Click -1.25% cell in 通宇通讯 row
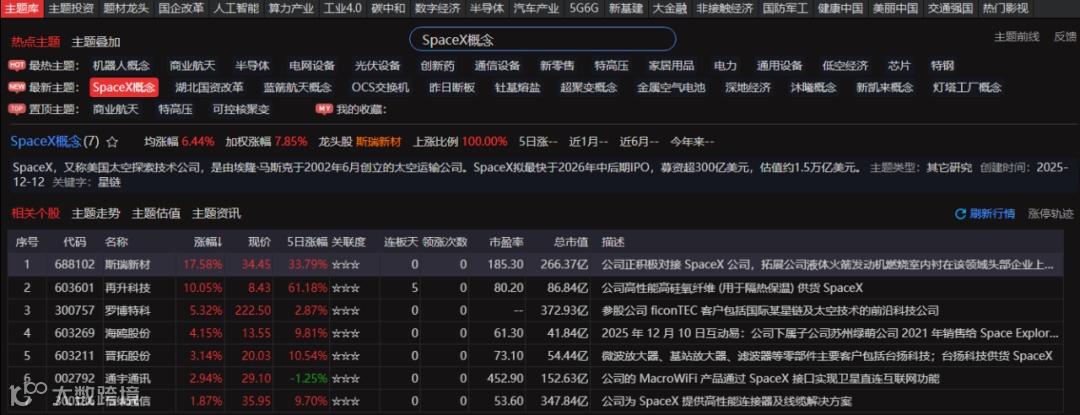Image resolution: width=1080 pixels, height=415 pixels. pos(309,379)
